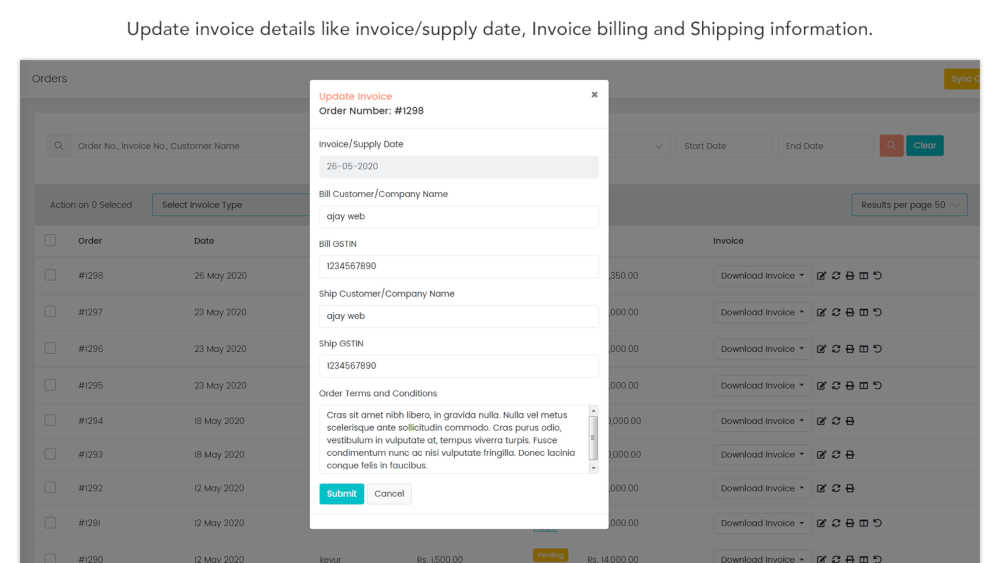Viewport: 1000px width, 563px height.
Task: Open the Invoice/Supply Date field
Action: click(x=459, y=166)
